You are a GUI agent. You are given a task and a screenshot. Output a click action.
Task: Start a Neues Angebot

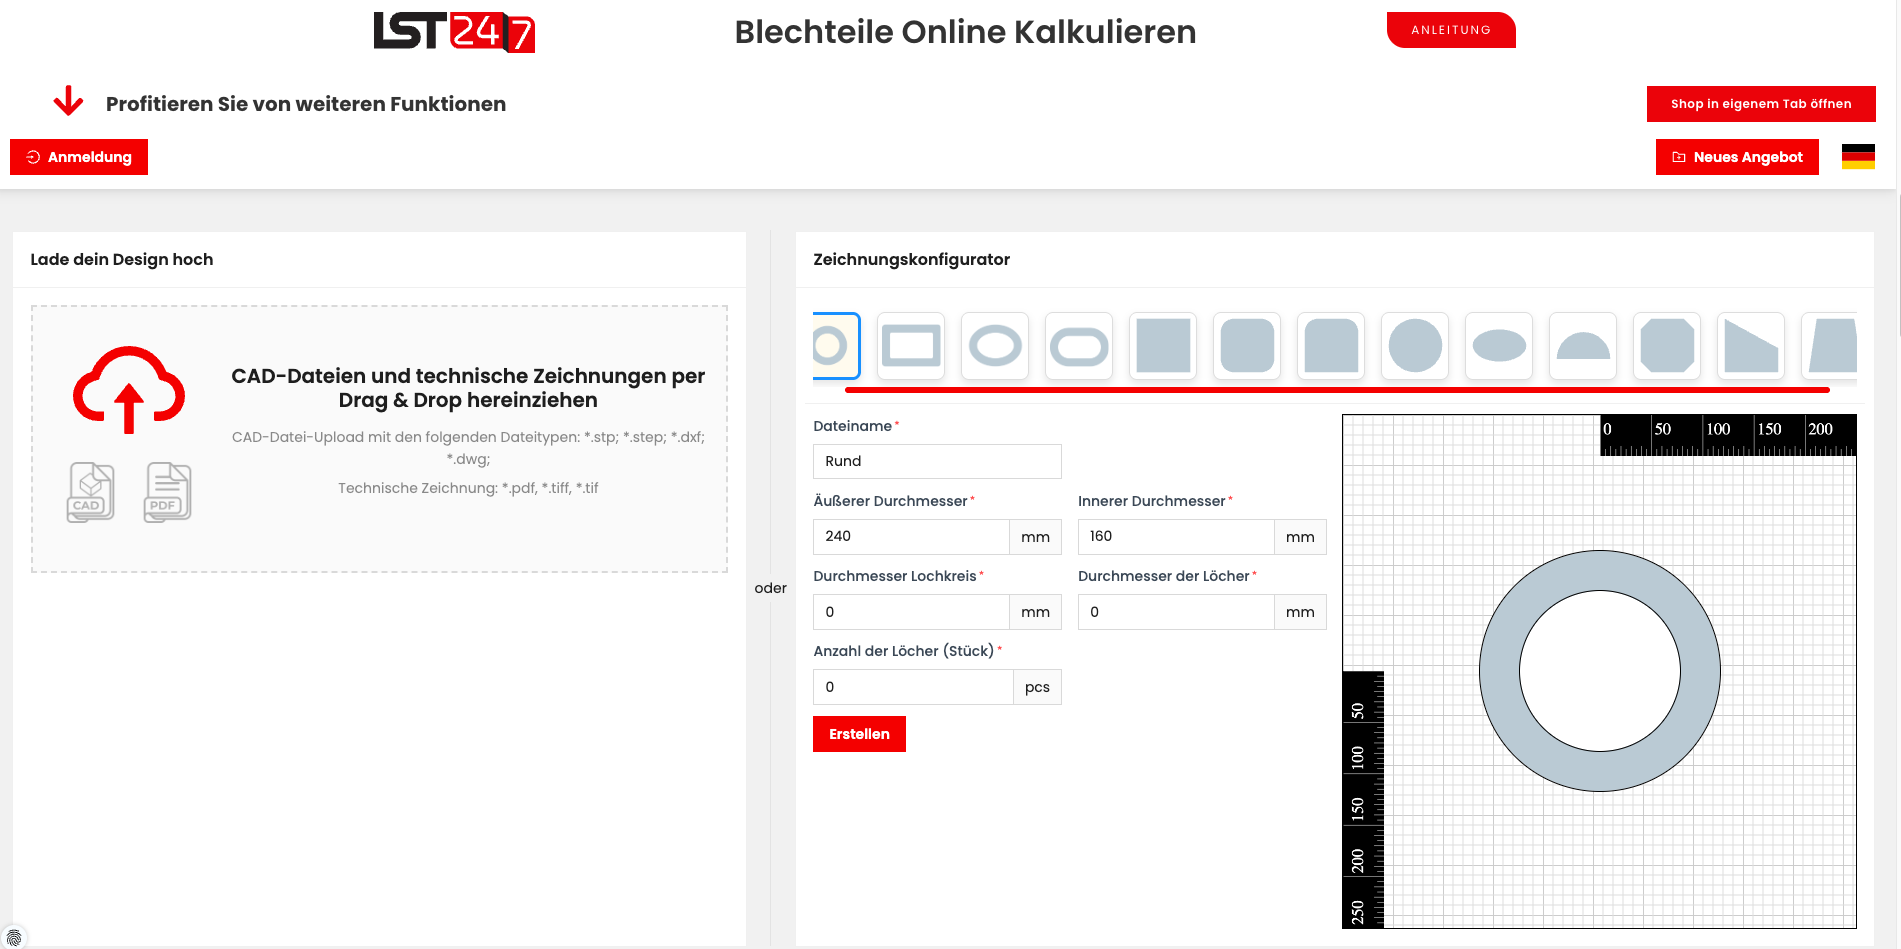tap(1737, 157)
